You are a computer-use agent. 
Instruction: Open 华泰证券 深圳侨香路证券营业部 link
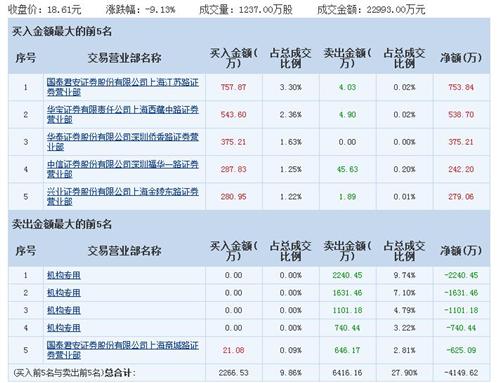pyautogui.click(x=122, y=142)
